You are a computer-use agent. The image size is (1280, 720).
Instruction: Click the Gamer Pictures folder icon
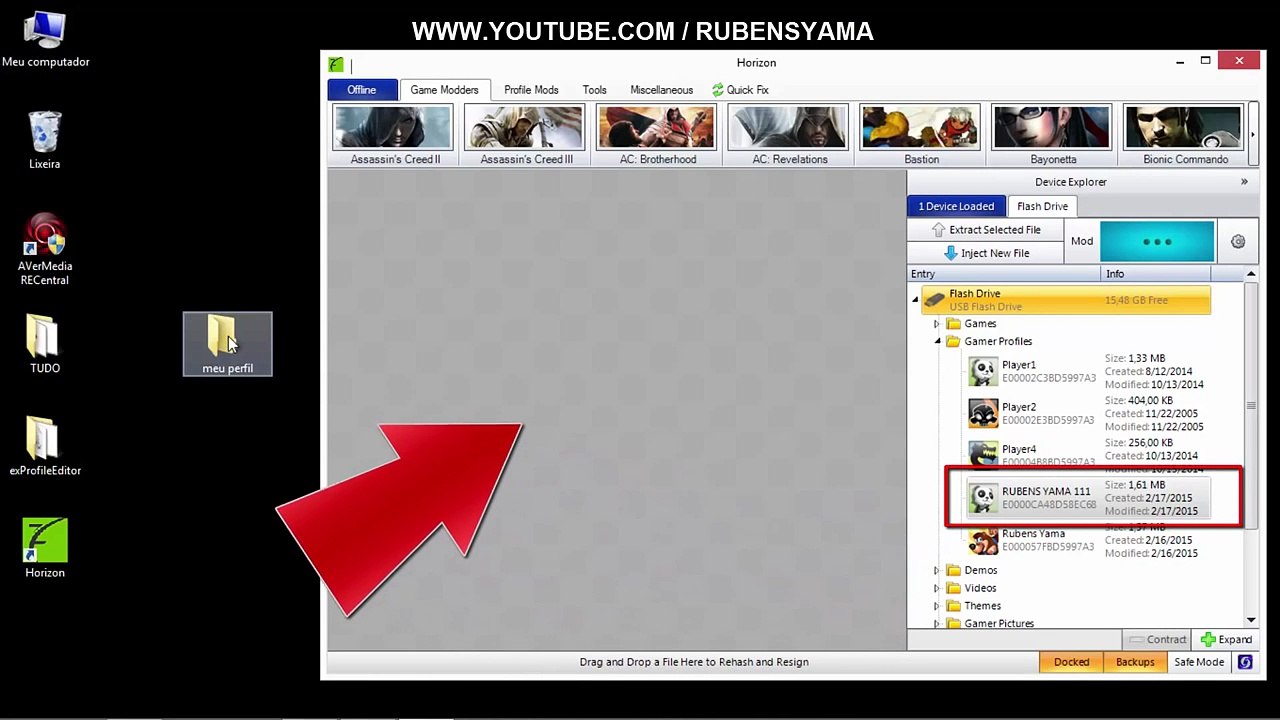(954, 624)
